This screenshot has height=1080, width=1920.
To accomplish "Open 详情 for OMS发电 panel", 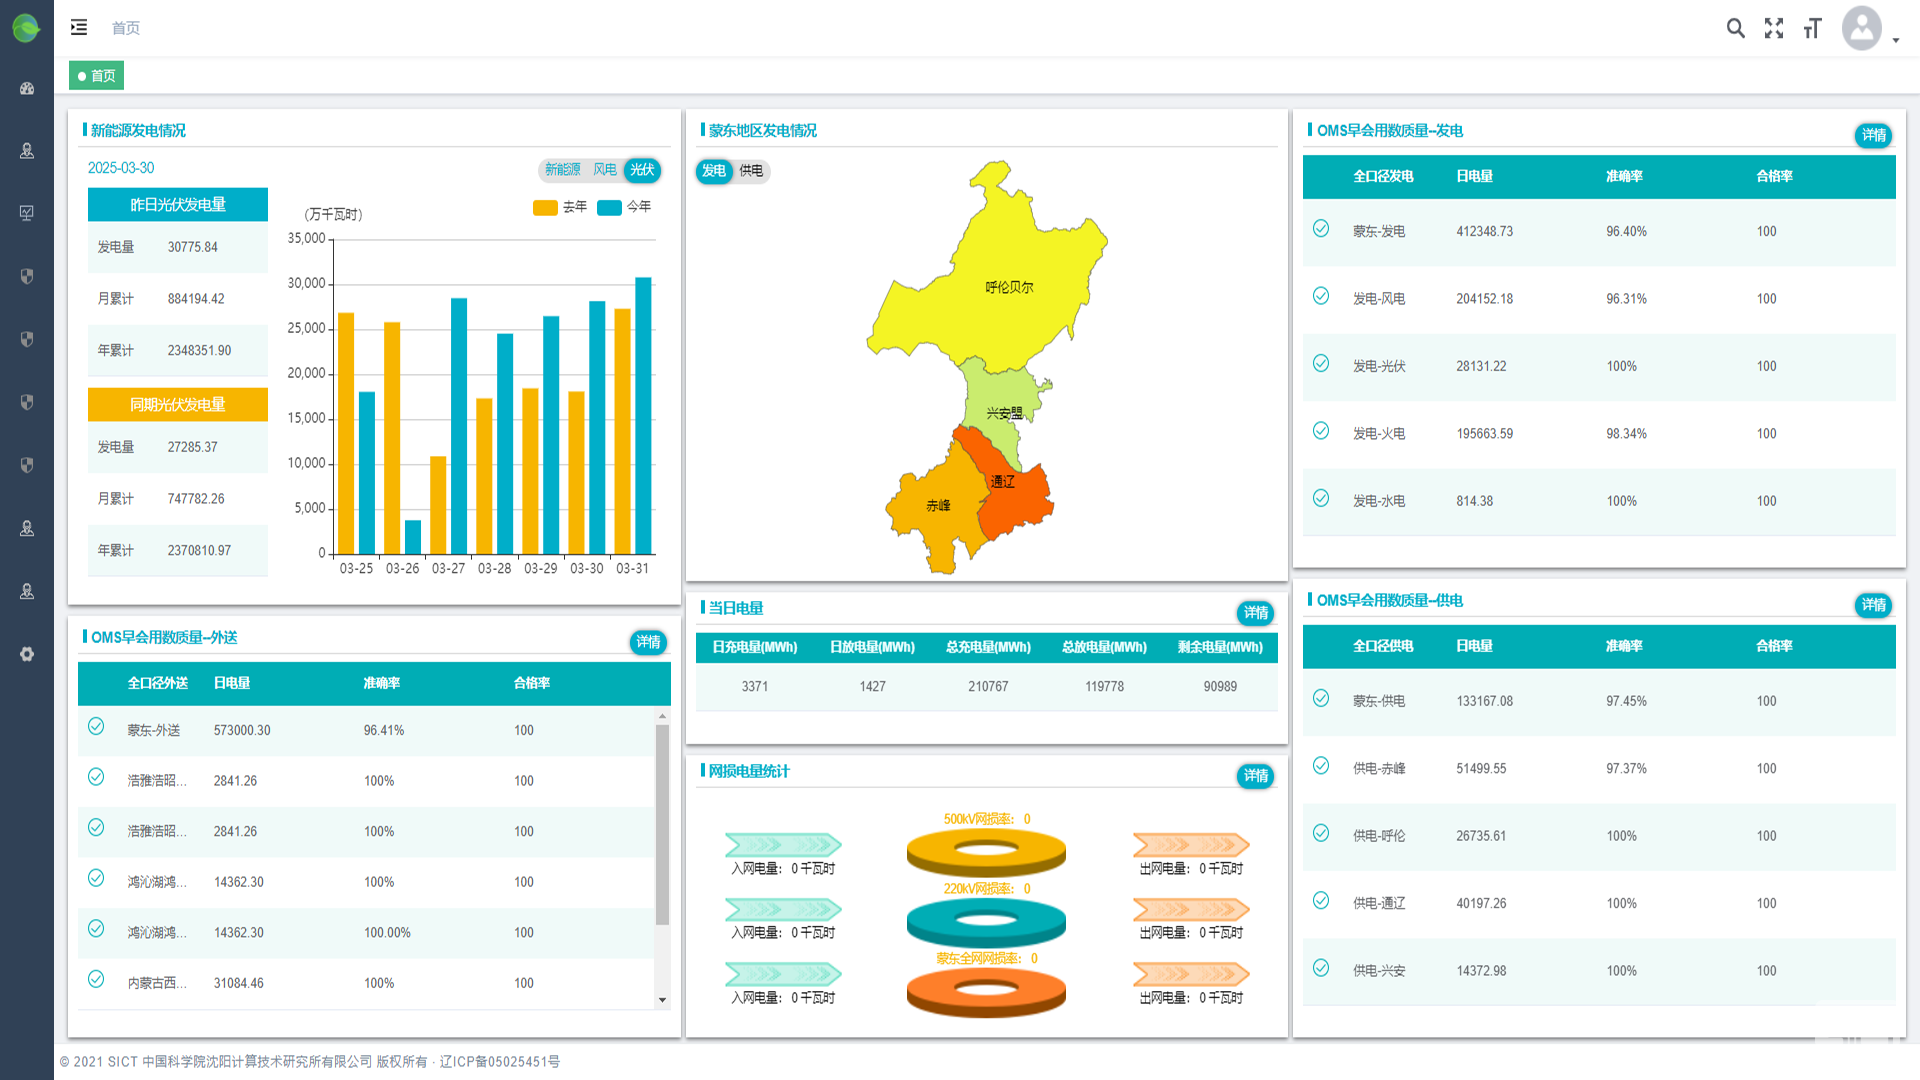I will point(1873,135).
